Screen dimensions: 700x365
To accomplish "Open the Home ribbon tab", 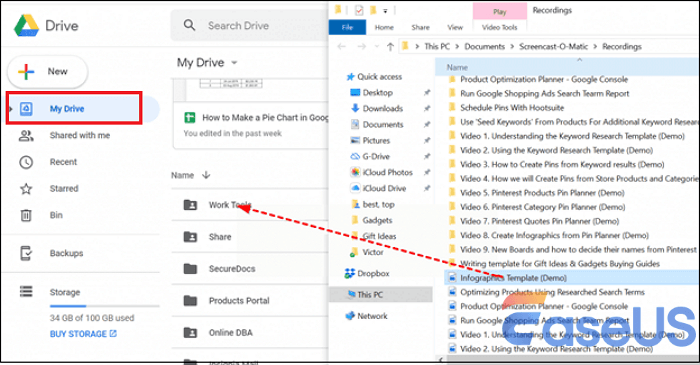I will pyautogui.click(x=384, y=27).
